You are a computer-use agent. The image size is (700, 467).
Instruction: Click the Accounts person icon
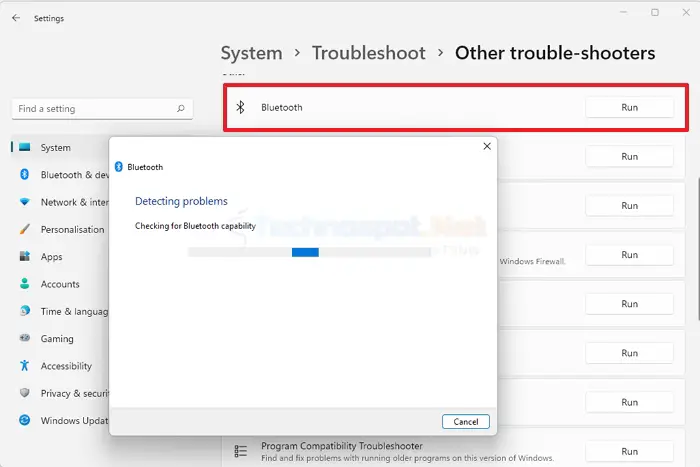coord(25,284)
